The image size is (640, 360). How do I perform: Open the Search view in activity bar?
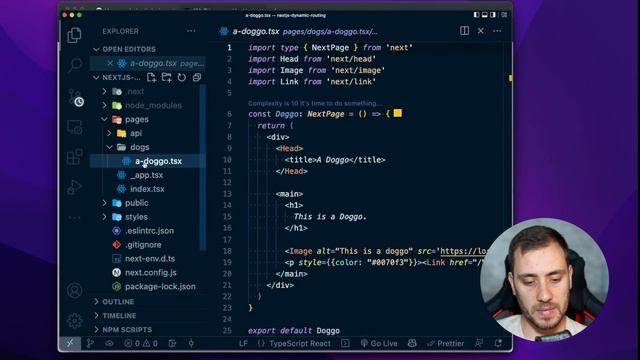(x=75, y=65)
